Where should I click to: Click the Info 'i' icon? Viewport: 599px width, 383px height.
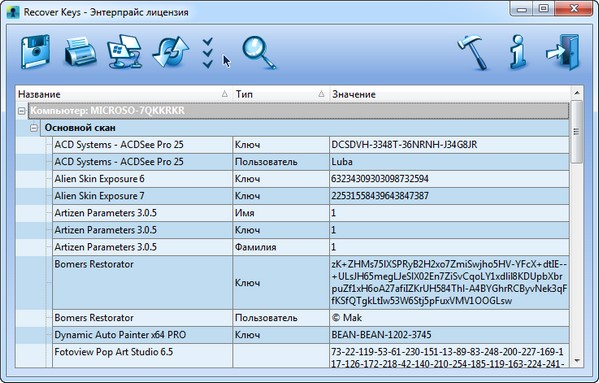click(518, 52)
